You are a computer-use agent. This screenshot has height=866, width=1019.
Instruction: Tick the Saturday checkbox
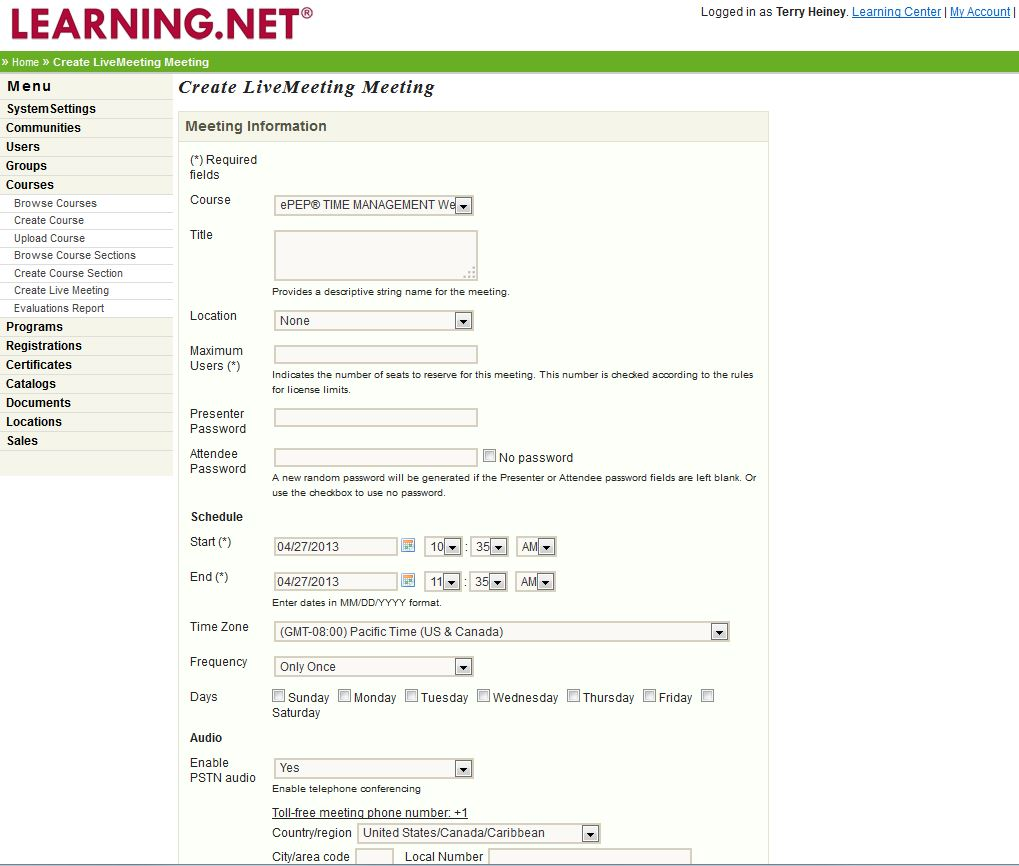[x=708, y=696]
